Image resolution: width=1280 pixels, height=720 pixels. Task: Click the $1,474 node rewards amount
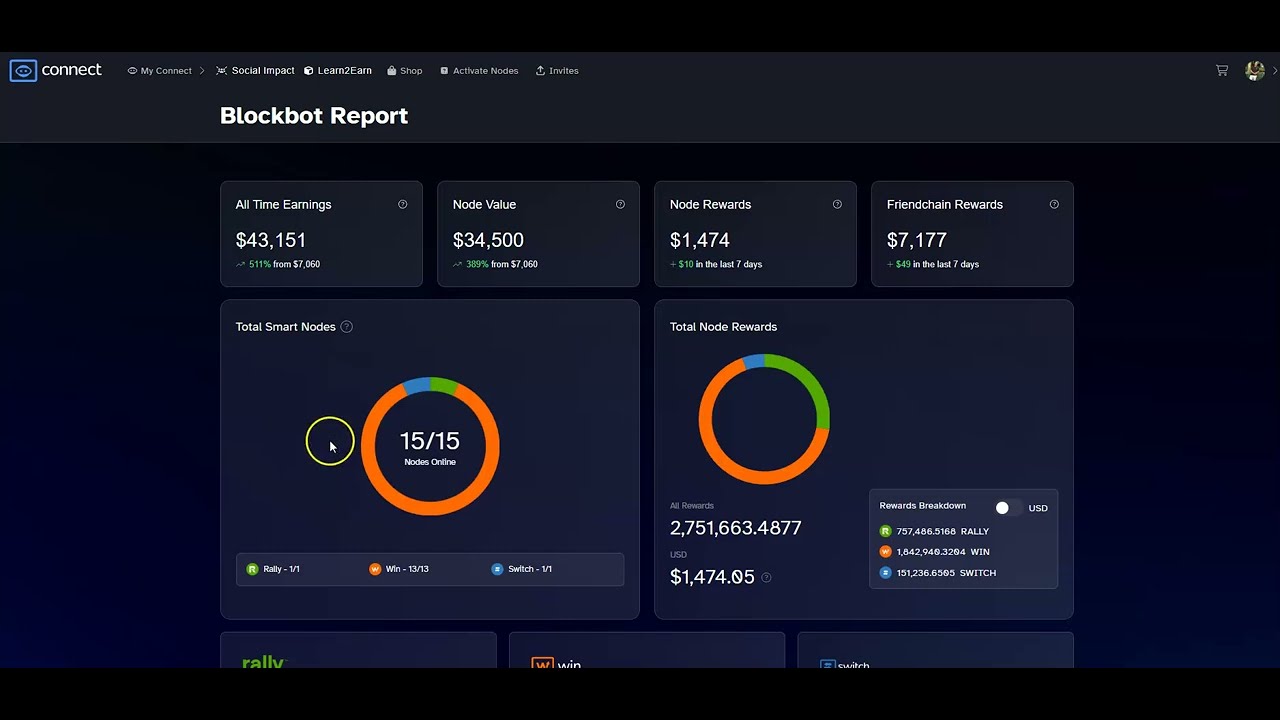(x=700, y=240)
